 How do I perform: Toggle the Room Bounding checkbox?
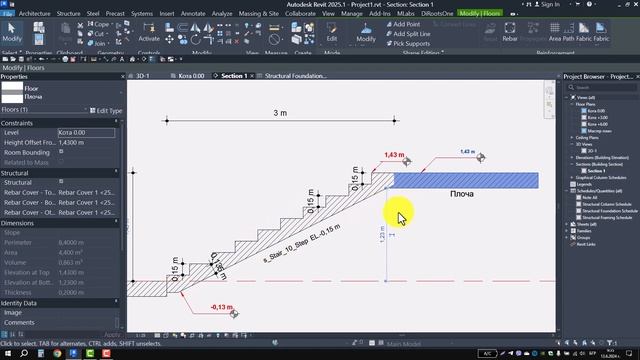[61, 151]
